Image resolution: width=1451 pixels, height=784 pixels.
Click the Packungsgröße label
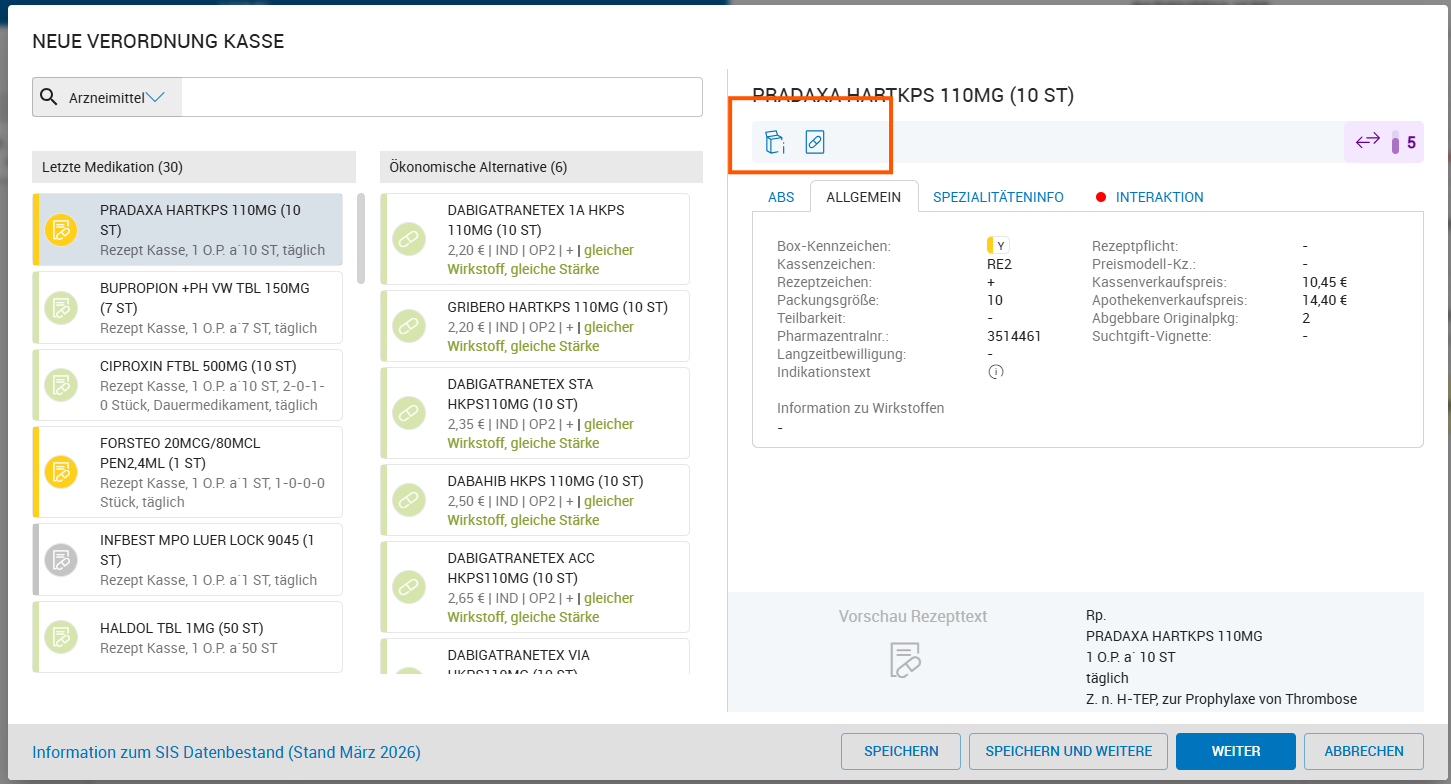(x=828, y=300)
